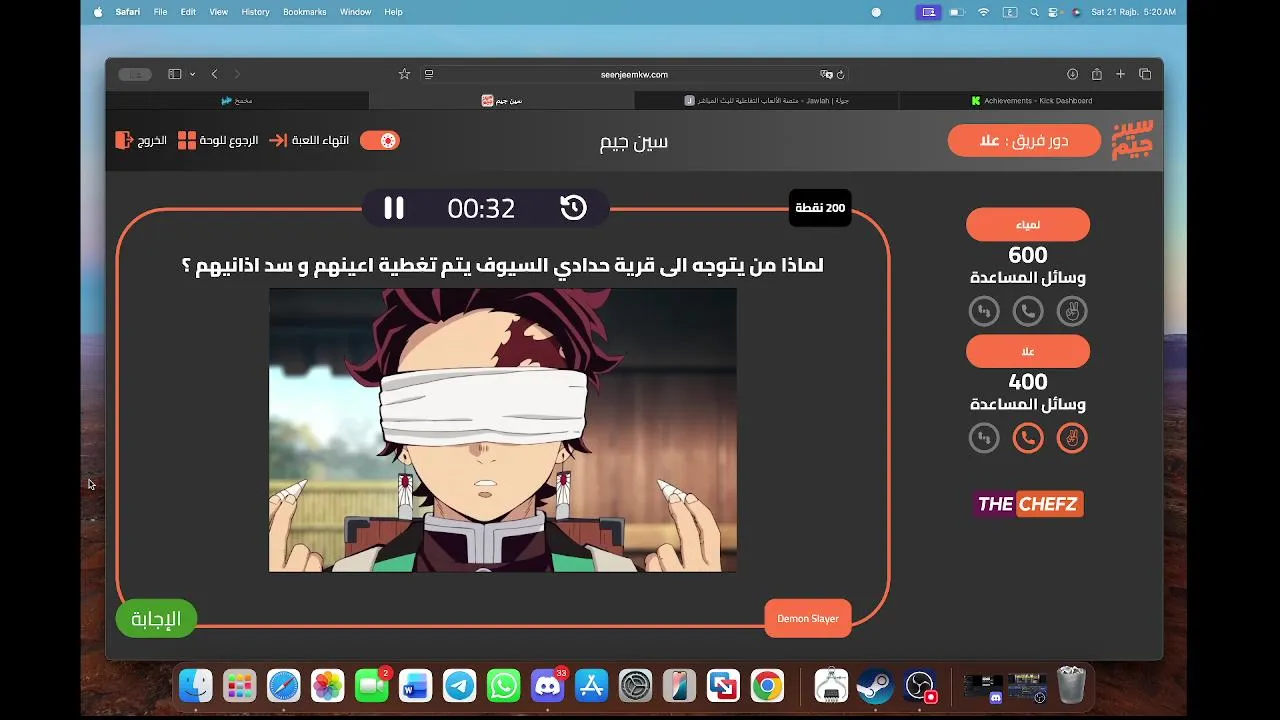This screenshot has height=720, width=1280.
Task: Use team لمياء's two-fingers helper icon
Action: (1072, 311)
